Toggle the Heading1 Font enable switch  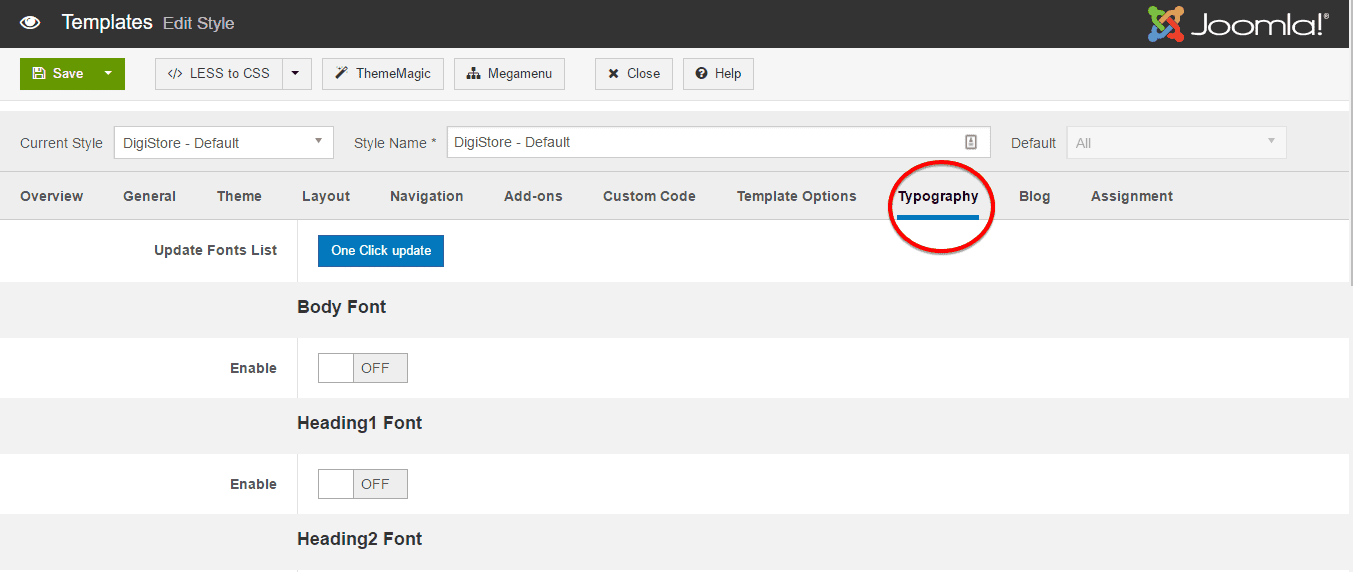[362, 484]
